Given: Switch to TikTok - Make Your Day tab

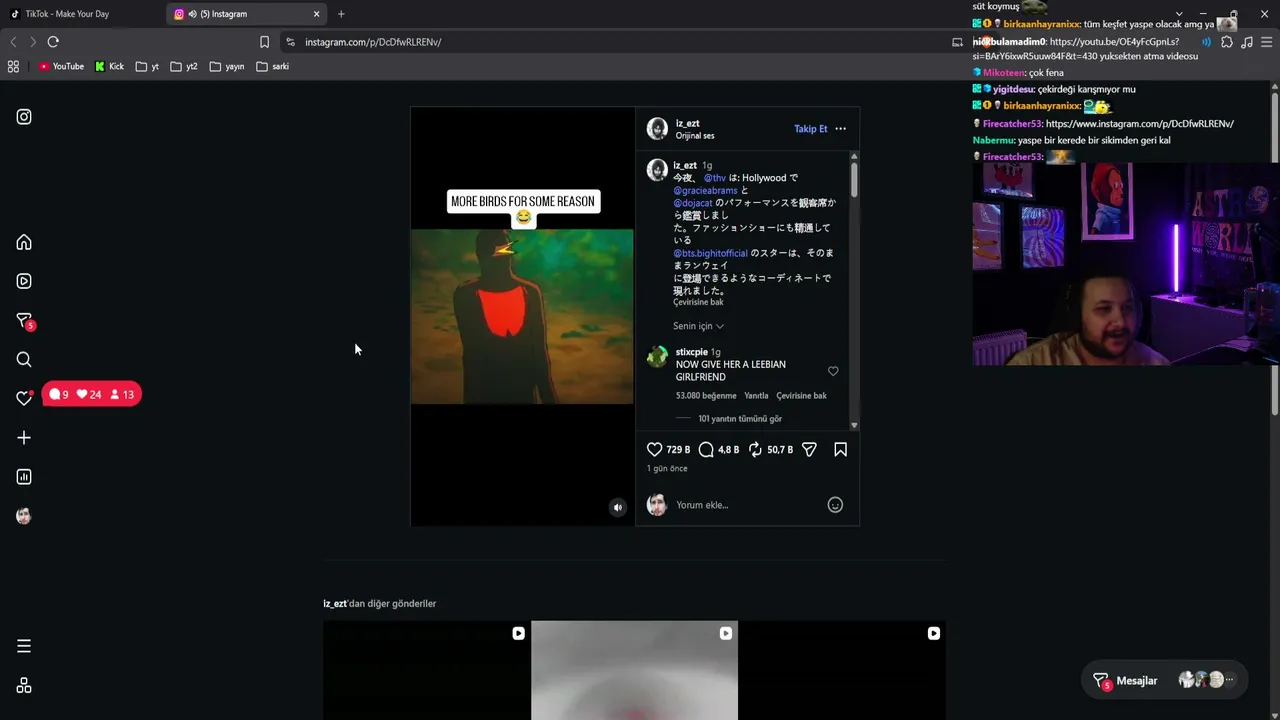Looking at the screenshot, I should [67, 14].
